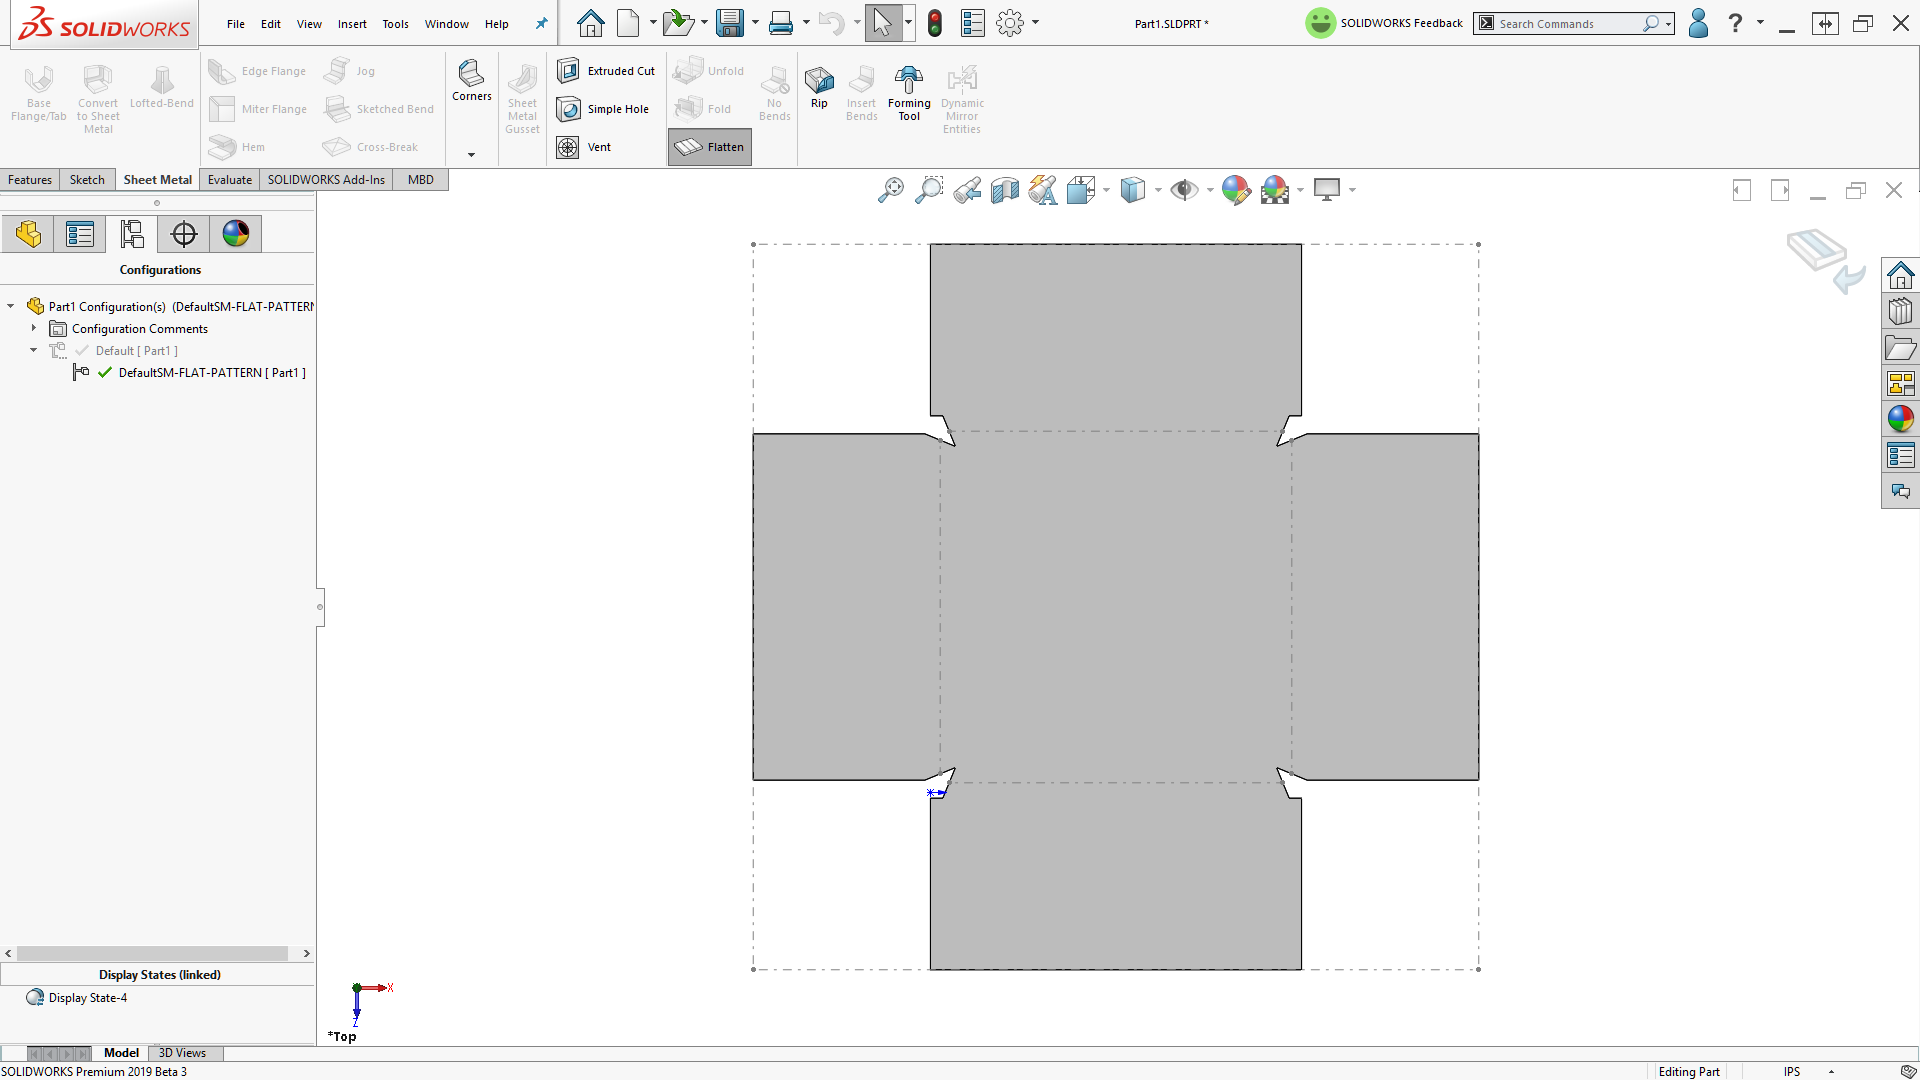This screenshot has width=1920, height=1080.
Task: Switch to the Sketch tab
Action: click(86, 179)
